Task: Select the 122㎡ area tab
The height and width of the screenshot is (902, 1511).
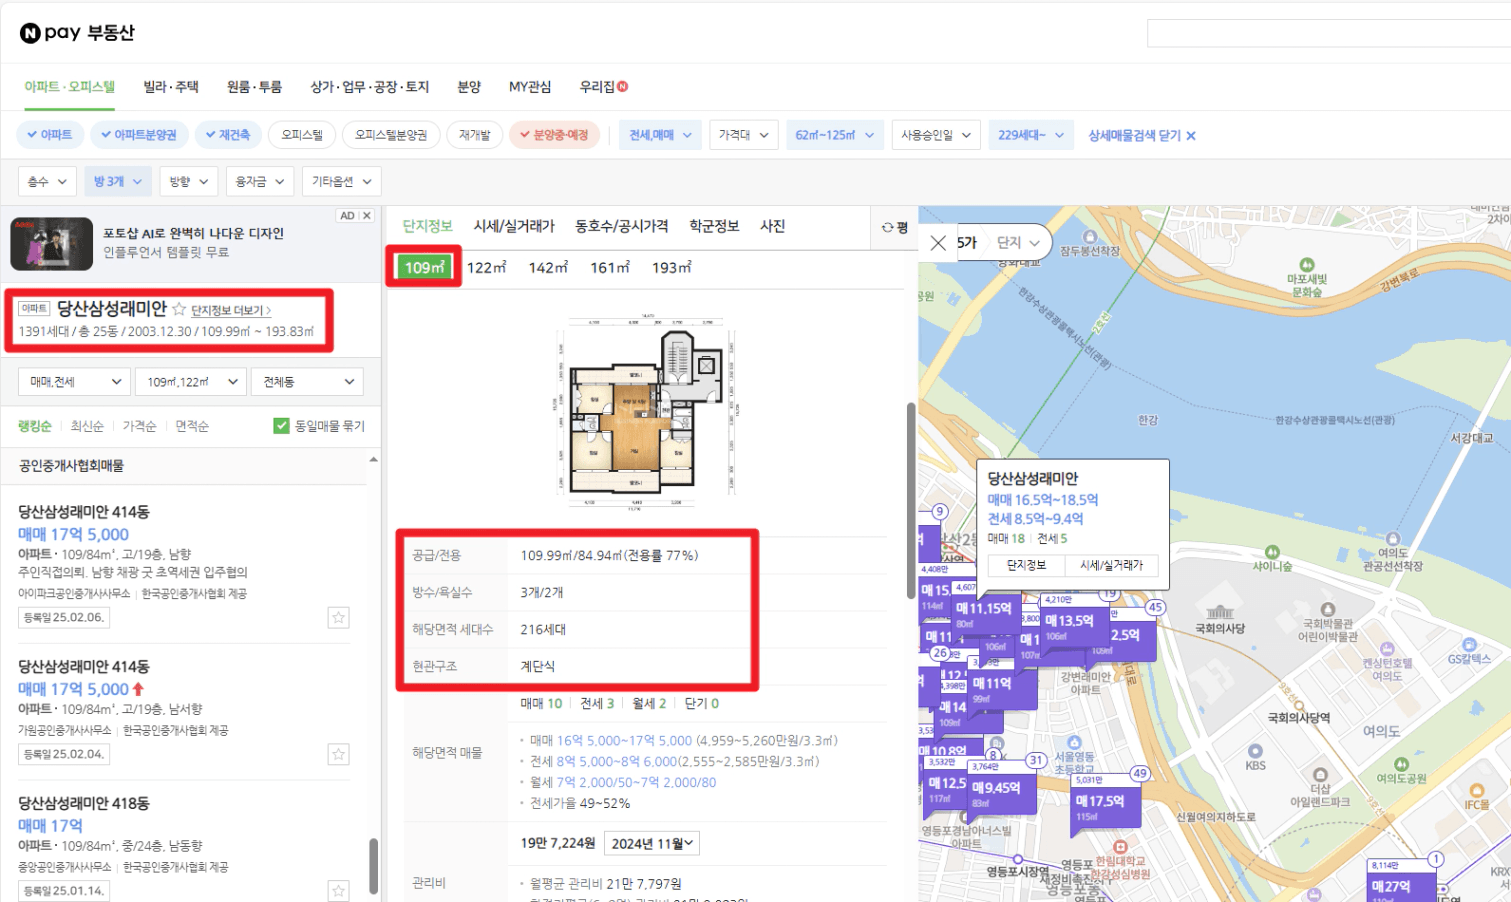Action: (486, 268)
